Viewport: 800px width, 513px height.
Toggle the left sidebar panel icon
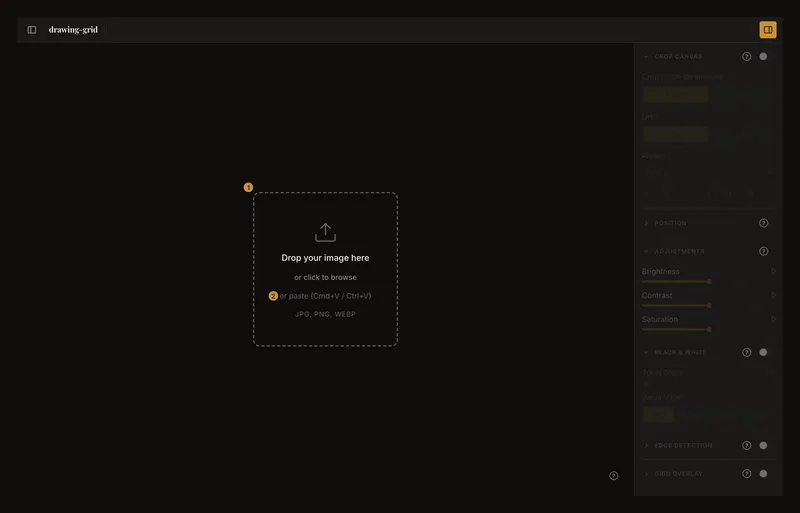[x=32, y=30]
